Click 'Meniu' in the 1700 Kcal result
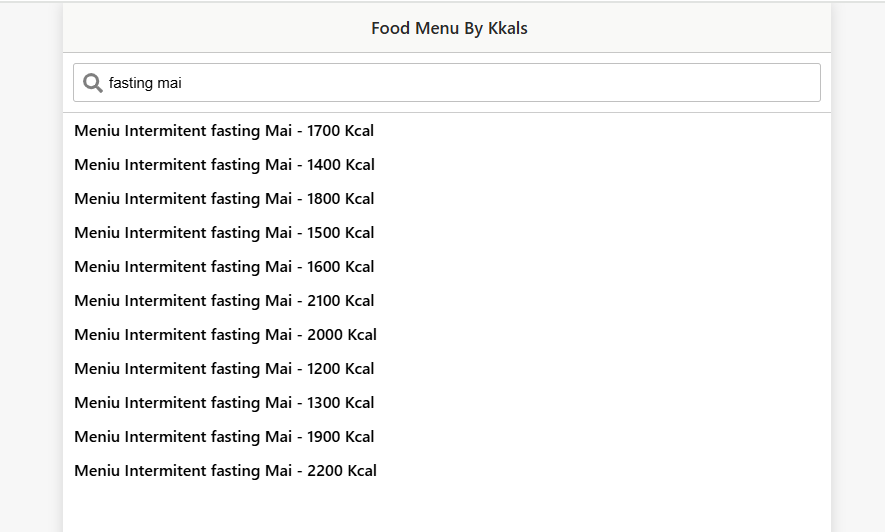The height and width of the screenshot is (532, 885). click(x=97, y=131)
